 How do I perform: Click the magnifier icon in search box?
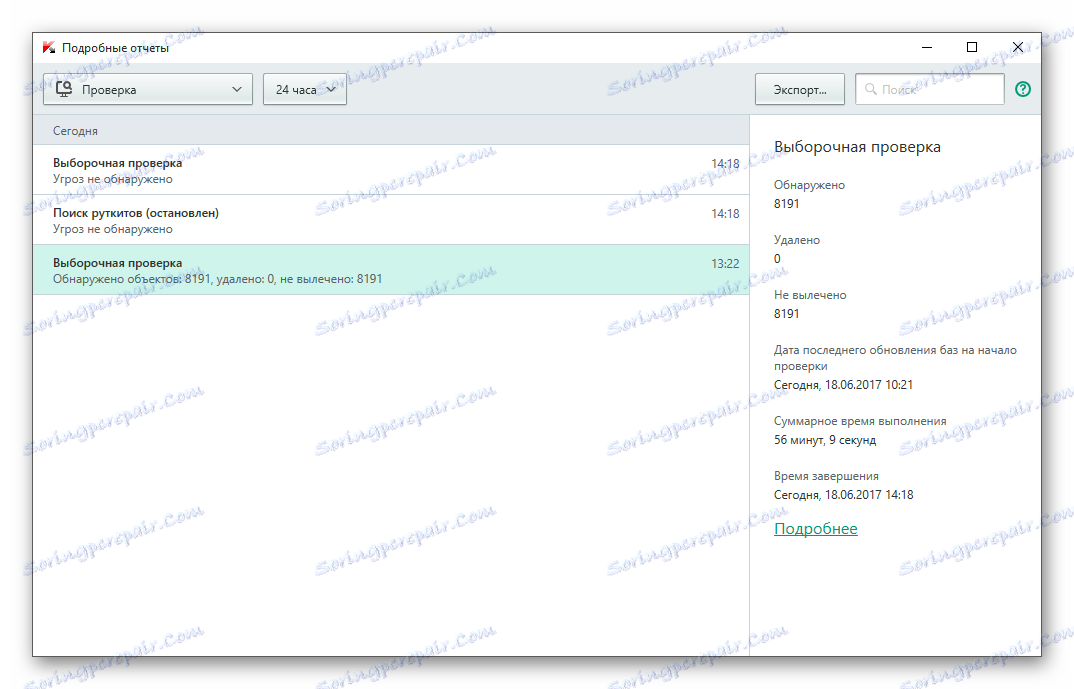871,90
